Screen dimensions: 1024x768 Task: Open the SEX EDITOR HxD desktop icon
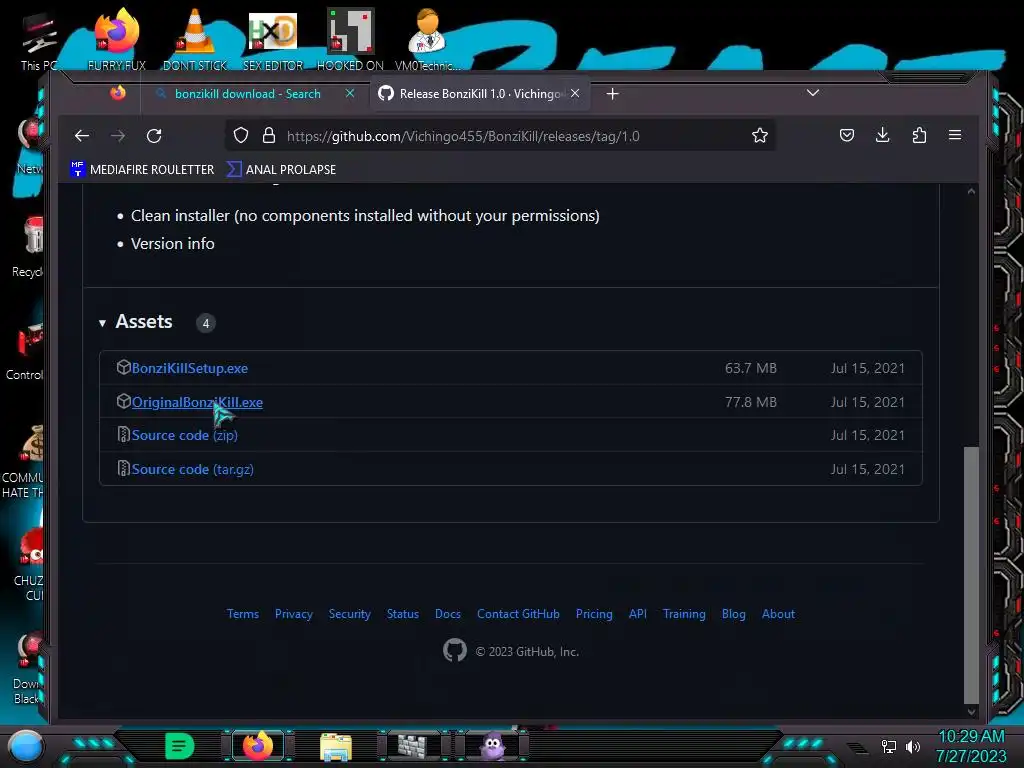tap(273, 39)
